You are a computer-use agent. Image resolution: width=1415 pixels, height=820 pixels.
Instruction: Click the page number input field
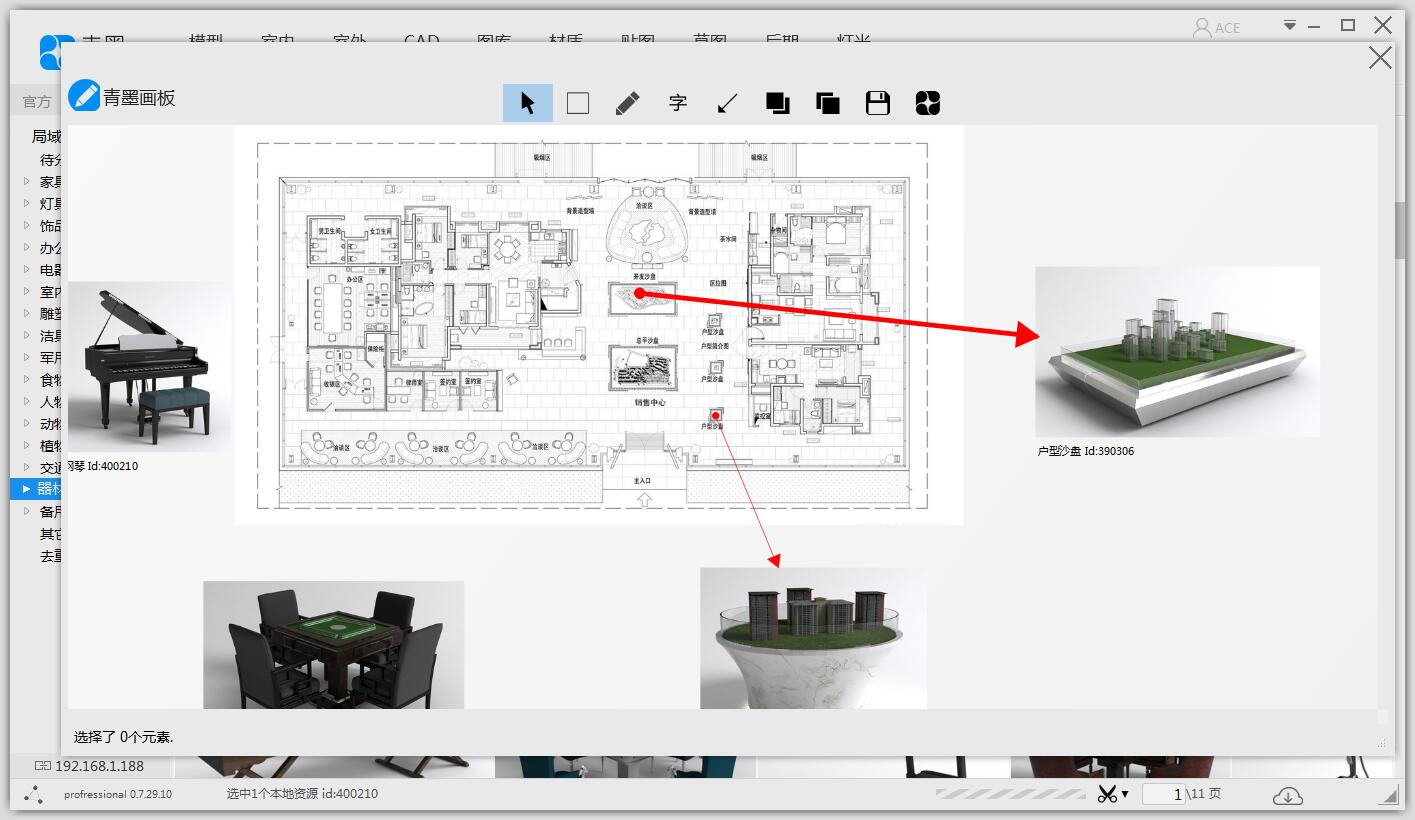pos(1164,794)
